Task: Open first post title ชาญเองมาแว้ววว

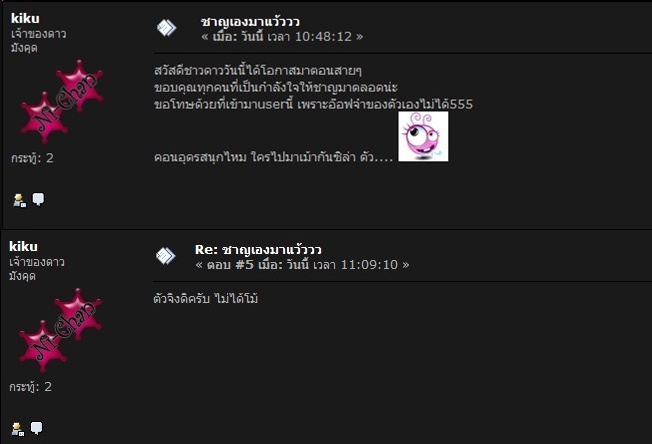Action: coord(250,22)
